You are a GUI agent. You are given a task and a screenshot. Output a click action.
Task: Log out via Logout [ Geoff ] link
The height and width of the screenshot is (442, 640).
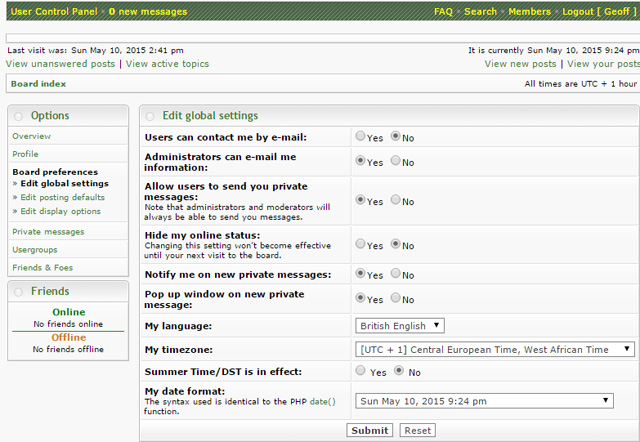click(x=598, y=11)
